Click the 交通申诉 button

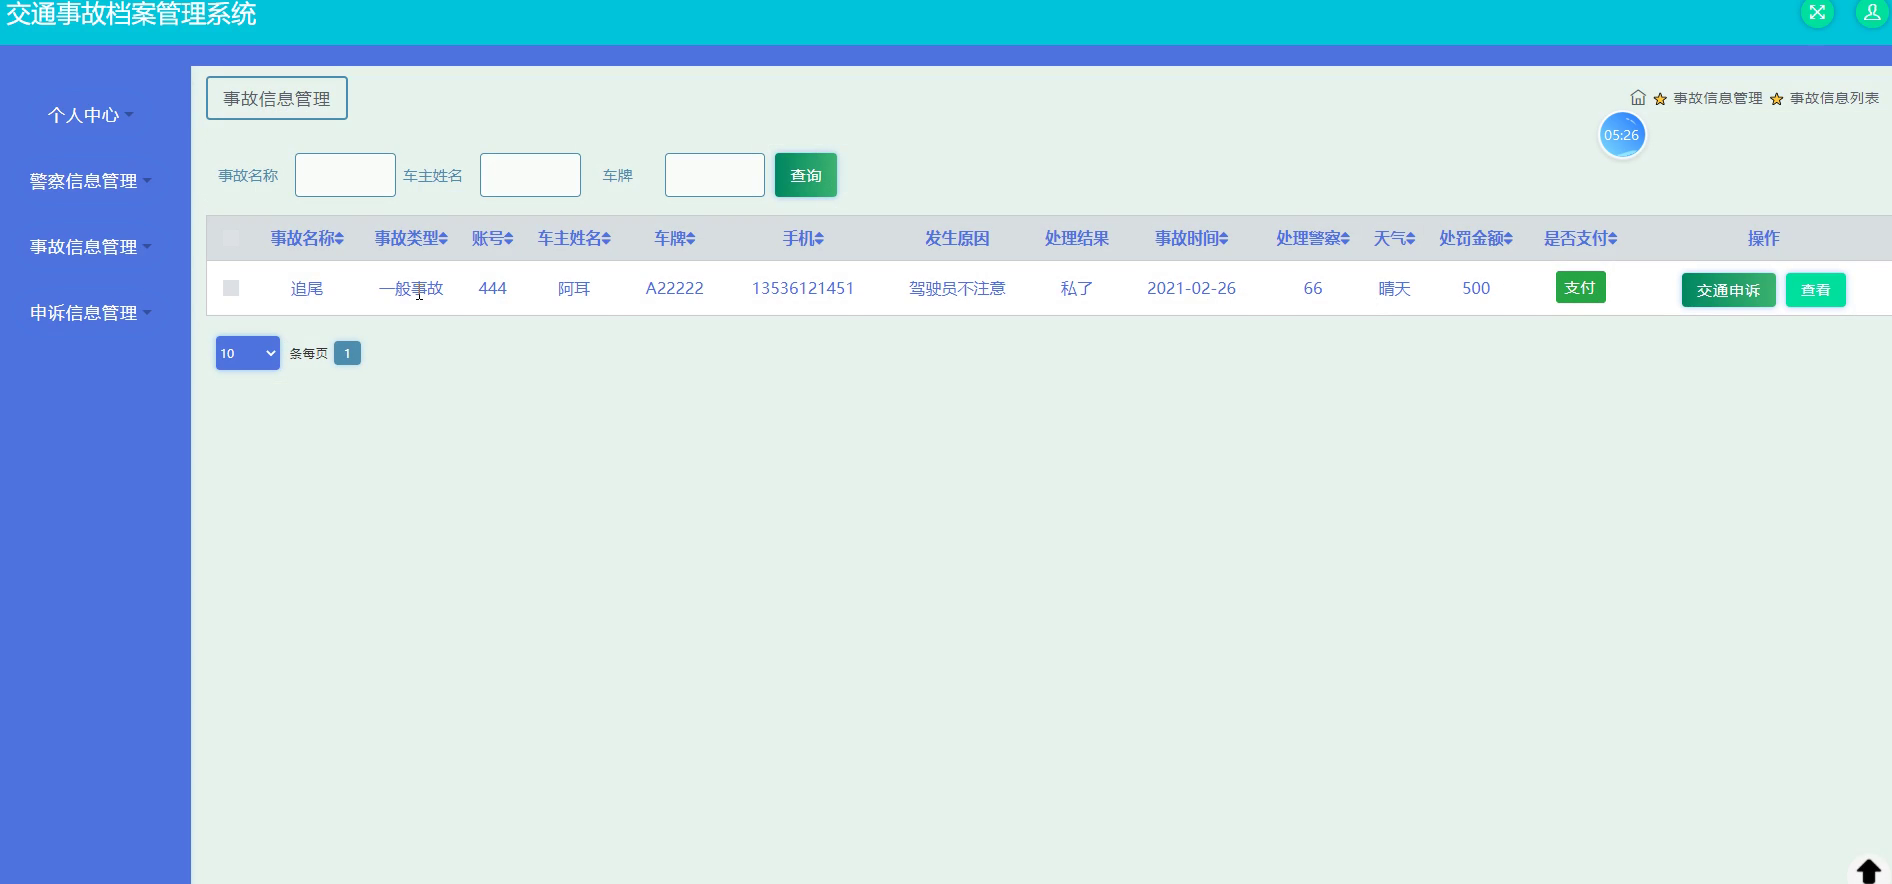click(1728, 290)
